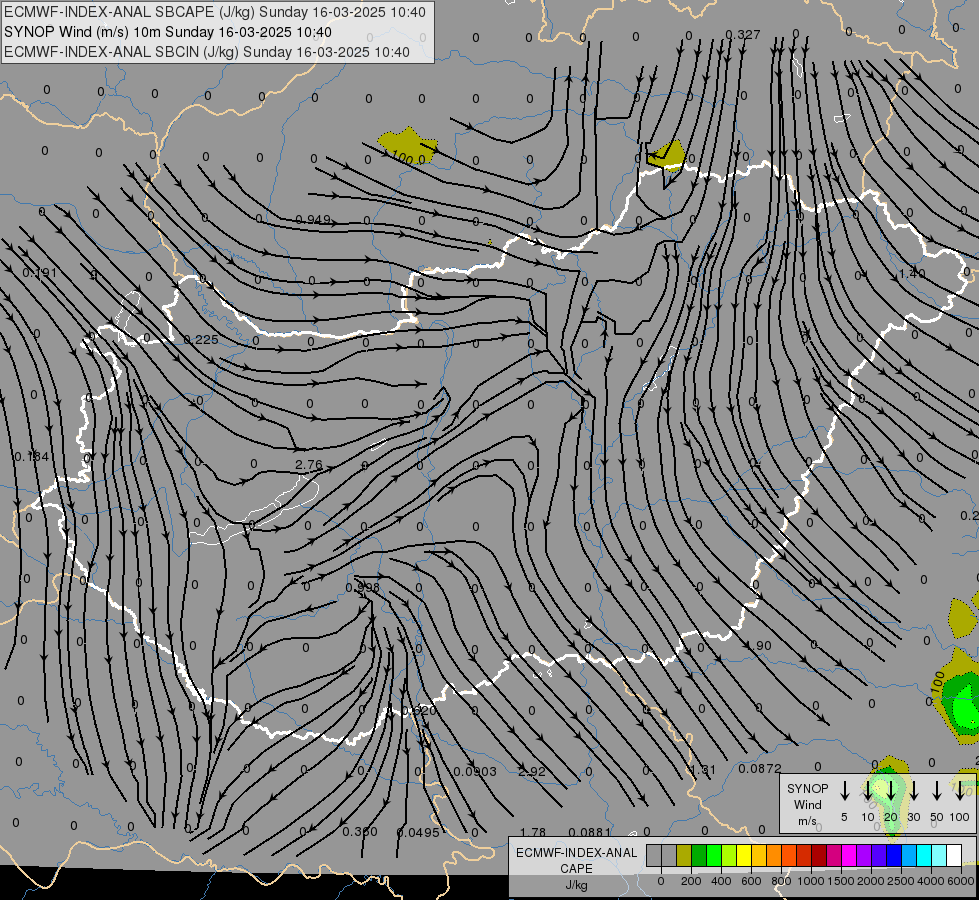Select the yellow-green CAPE legend swatch
This screenshot has width=979, height=900.
point(729,855)
